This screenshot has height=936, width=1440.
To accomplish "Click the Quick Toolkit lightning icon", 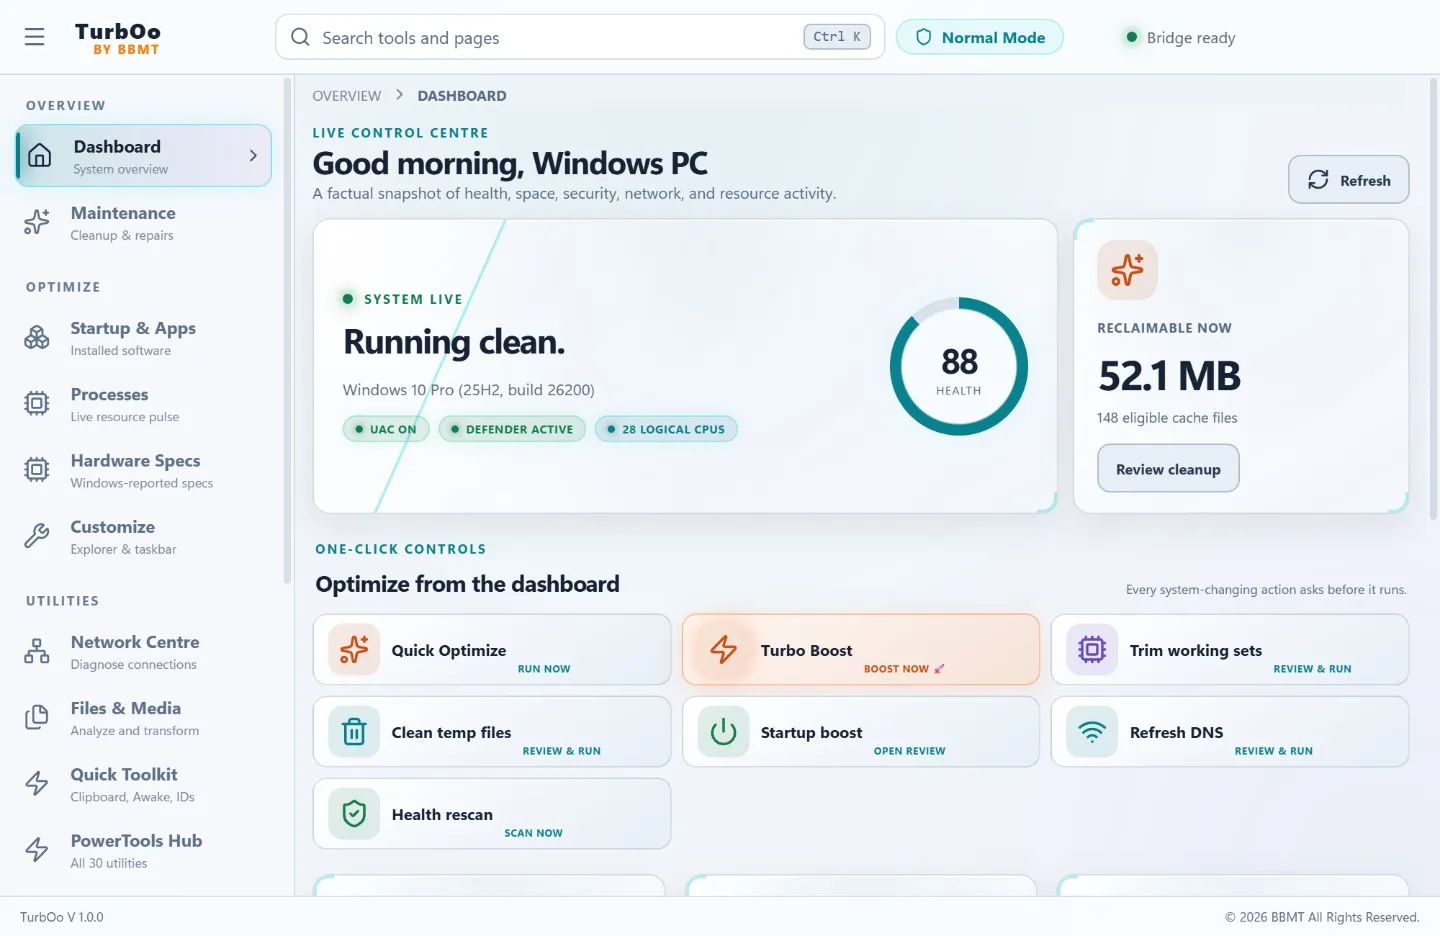I will (x=37, y=783).
